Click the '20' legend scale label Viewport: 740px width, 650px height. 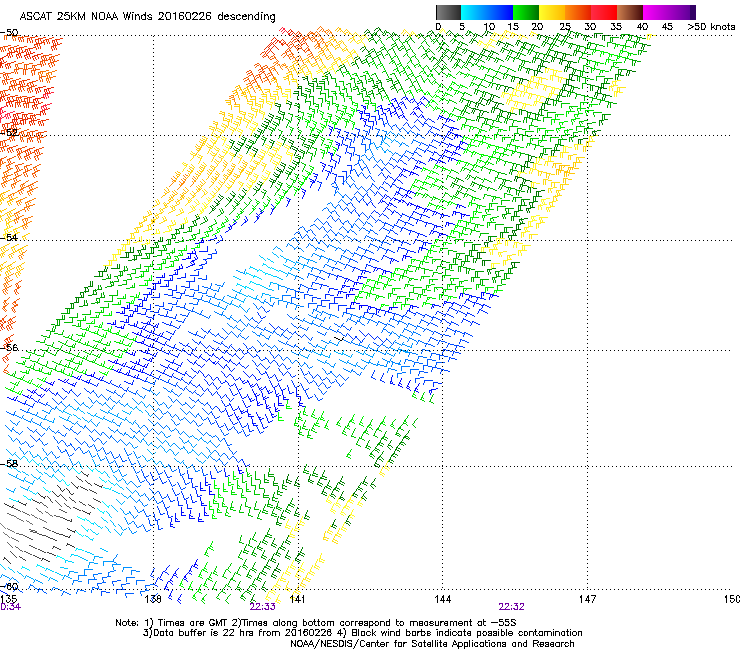click(x=537, y=27)
